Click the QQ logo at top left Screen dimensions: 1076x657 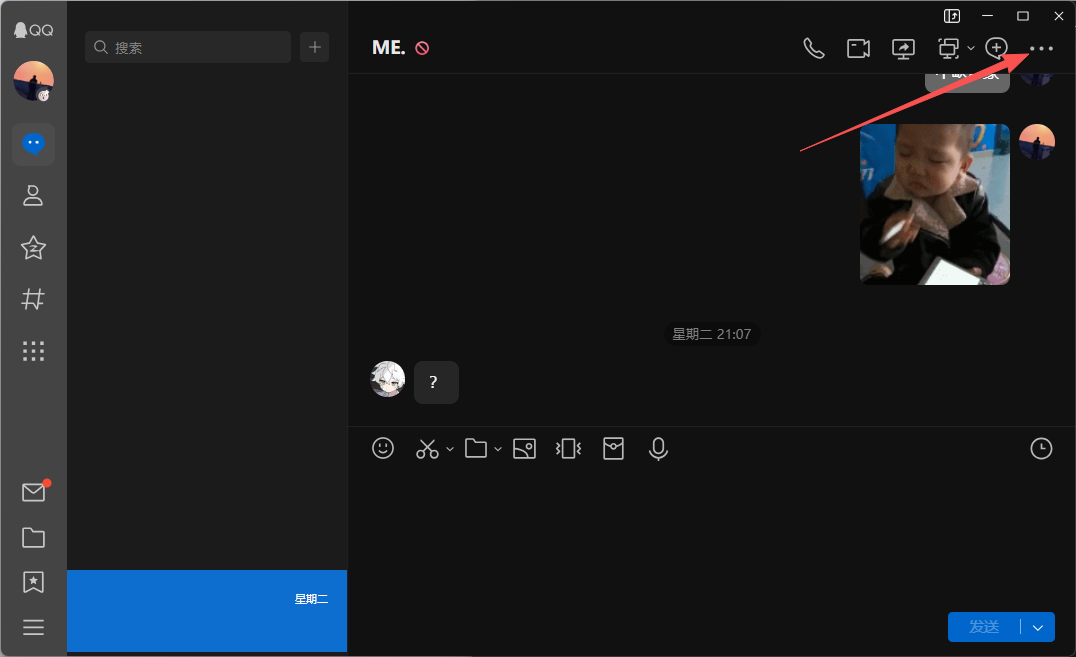pyautogui.click(x=34, y=30)
